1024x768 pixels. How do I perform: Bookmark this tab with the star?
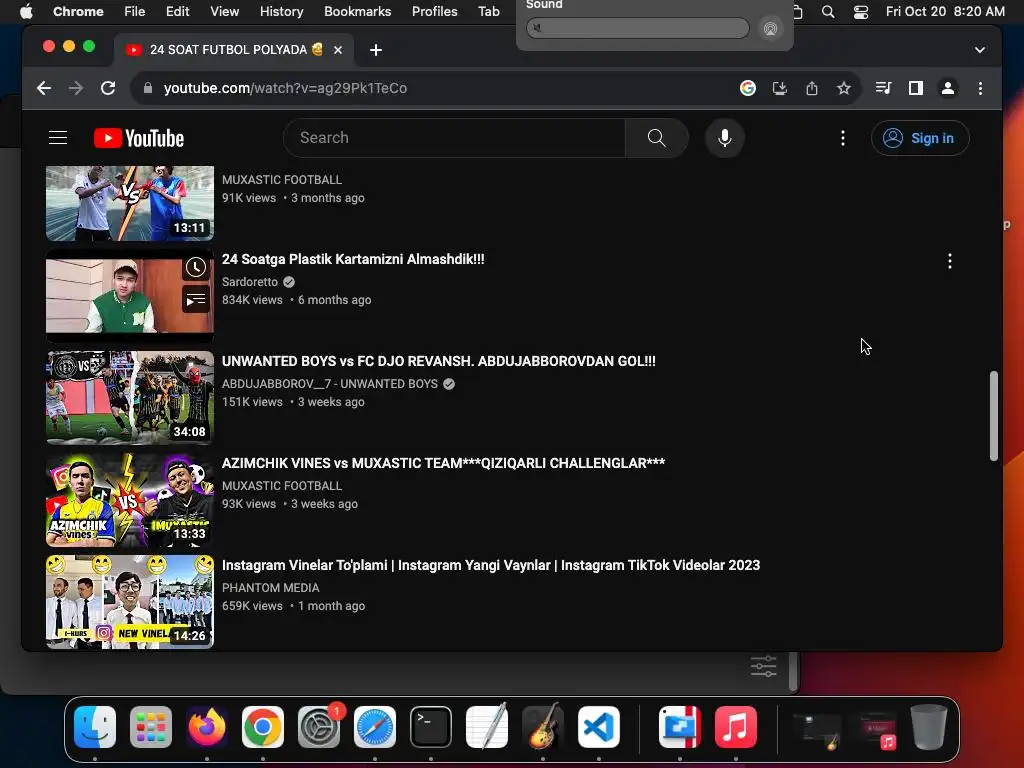[x=844, y=88]
